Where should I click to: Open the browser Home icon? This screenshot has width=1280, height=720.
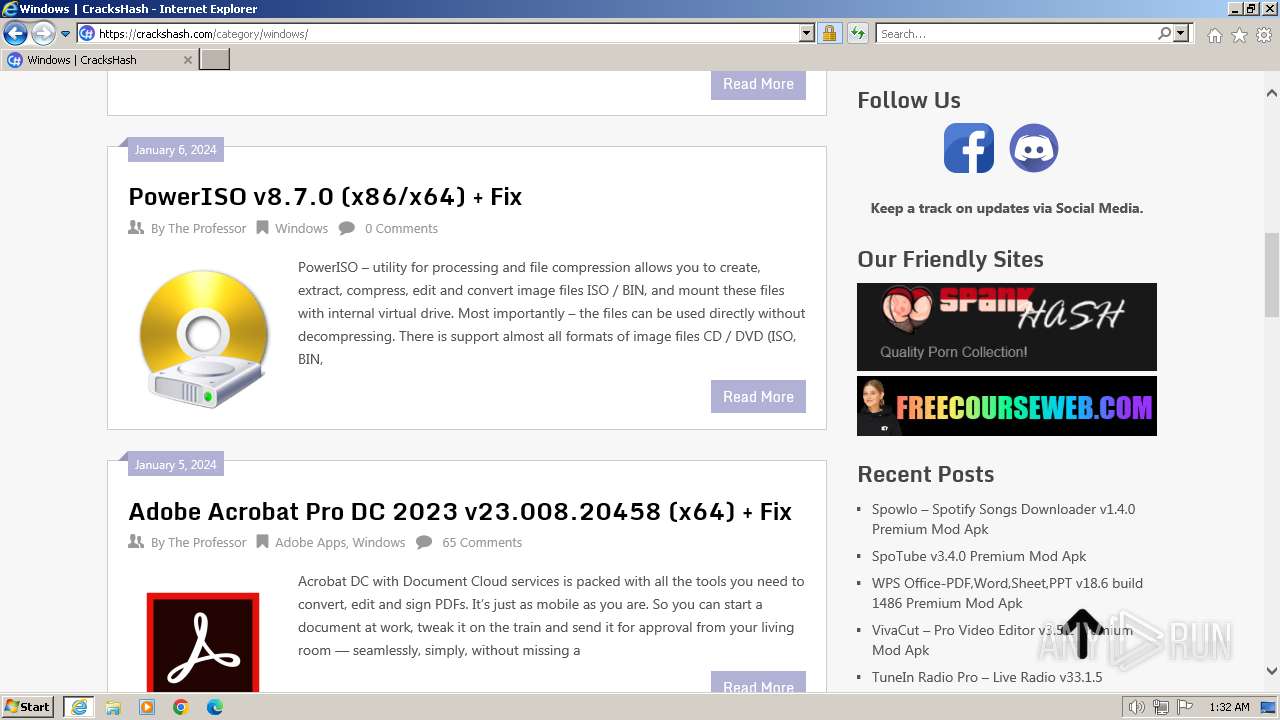click(x=1214, y=35)
